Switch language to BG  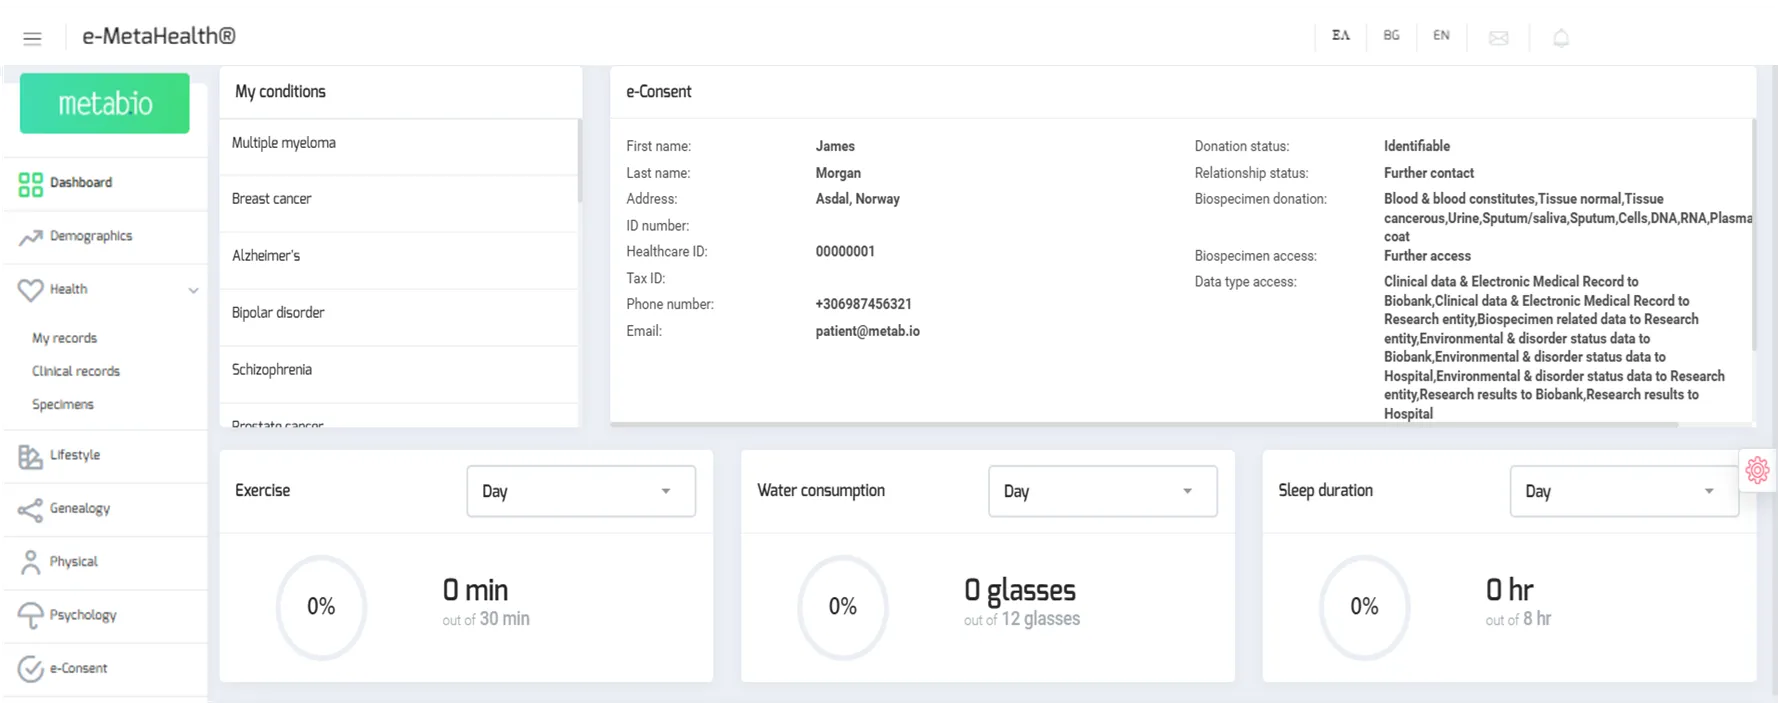click(1391, 35)
